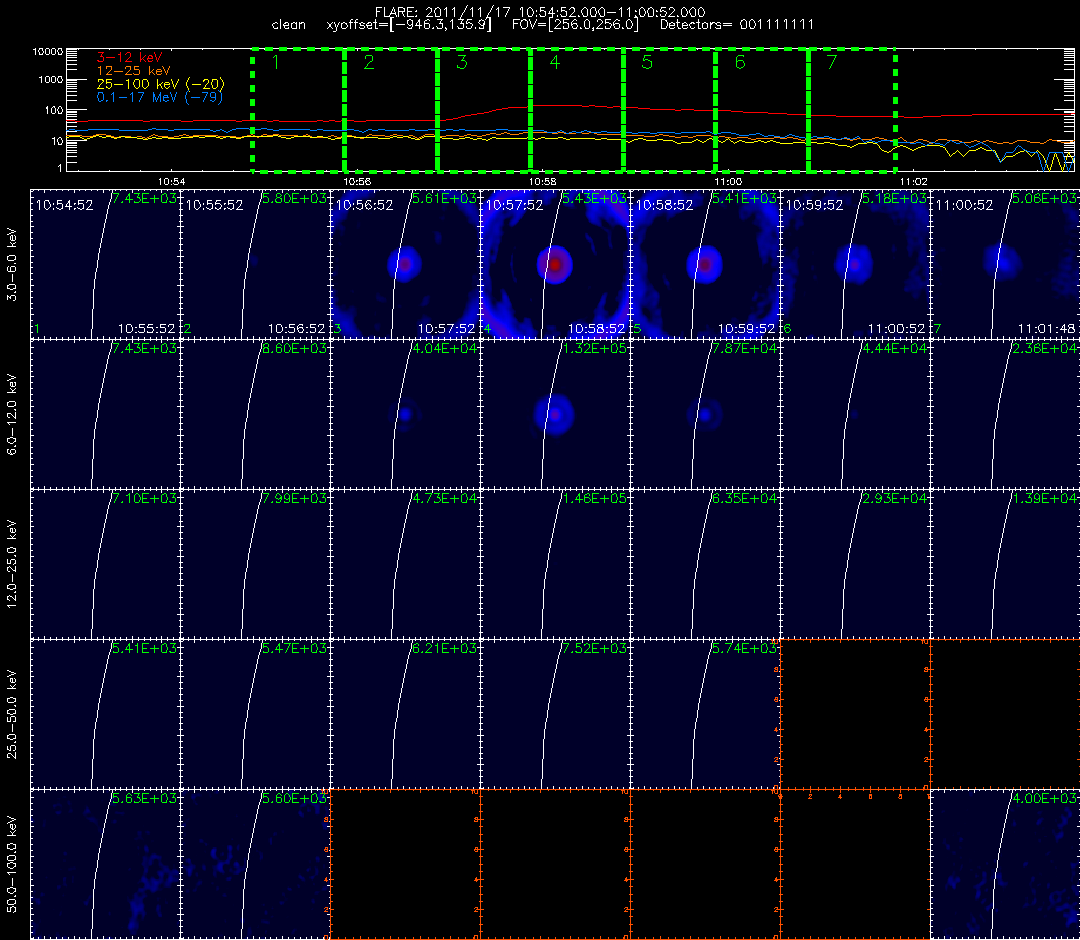1080x940 pixels.
Task: Select the empty 25.0-50.0 keV panel for interval 7
Action: coord(1005,713)
